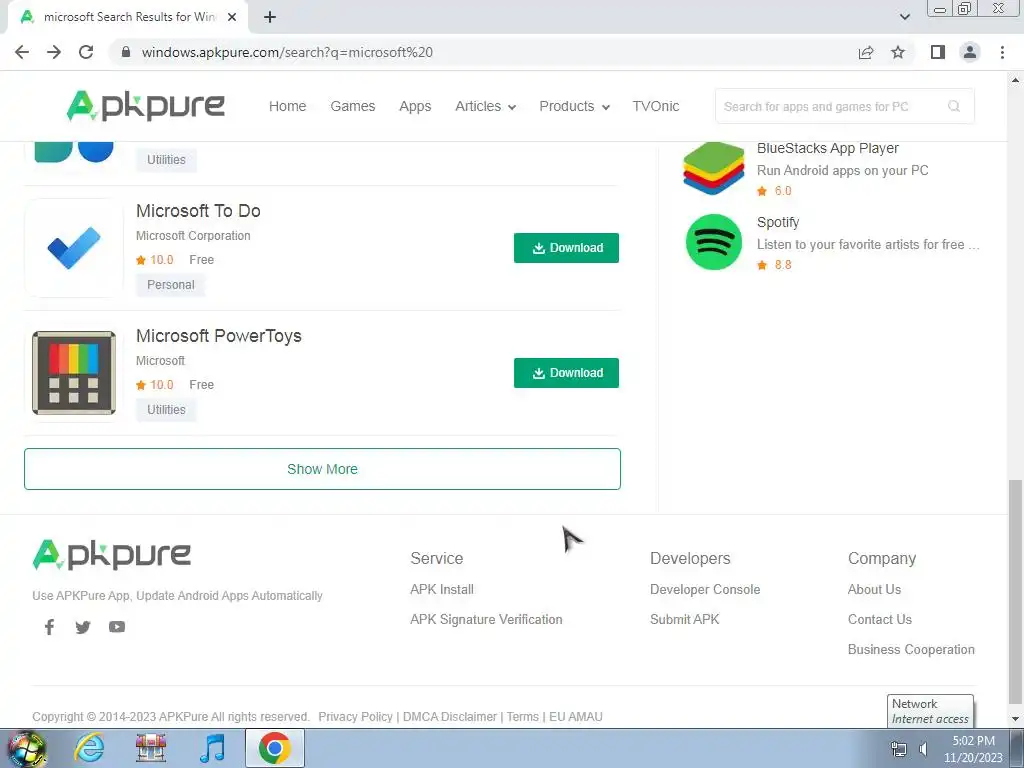Open the tab search chevron in Chrome
Screen dimensions: 1024x768
[x=904, y=17]
